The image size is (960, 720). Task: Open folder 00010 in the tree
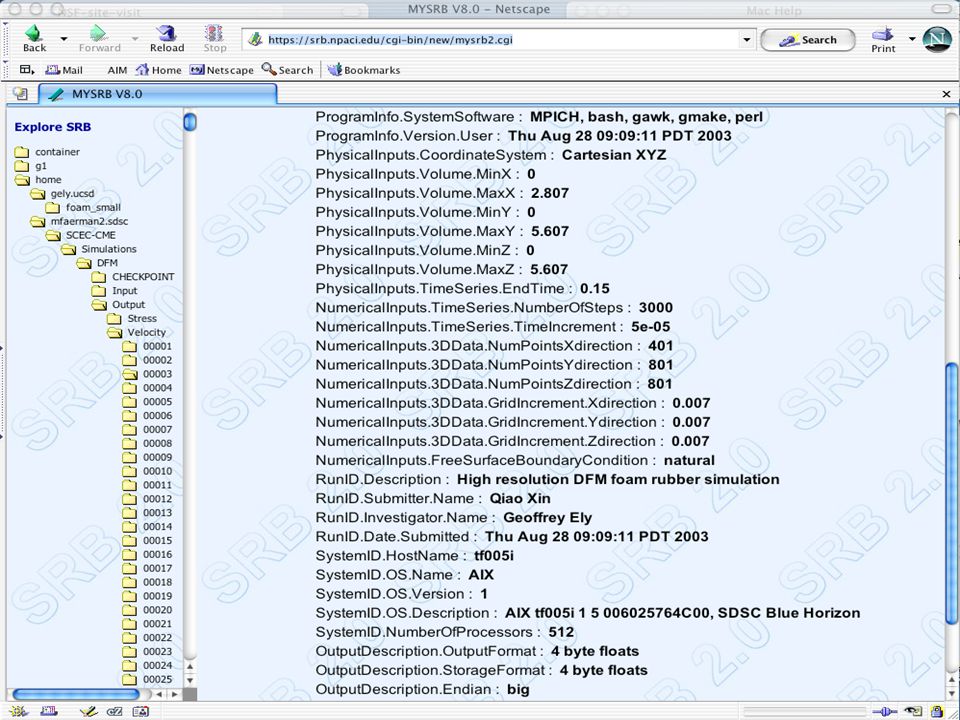coord(147,471)
